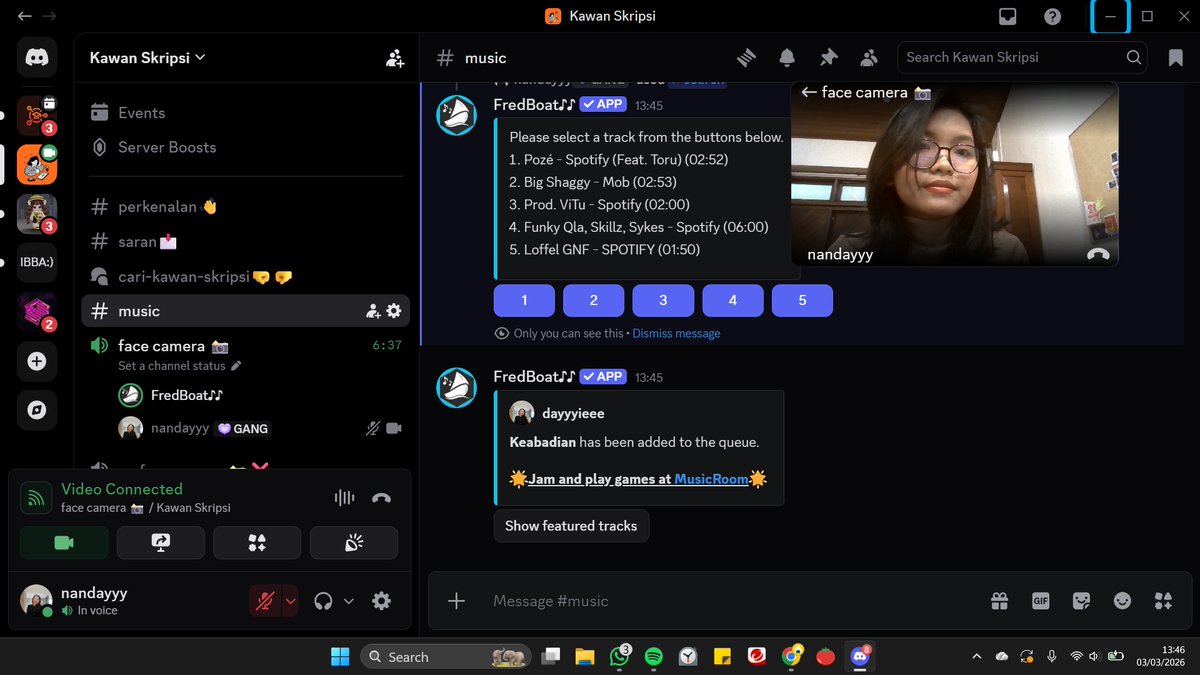Image resolution: width=1200 pixels, height=675 pixels.
Task: Click into the Message #music input field
Action: point(728,601)
